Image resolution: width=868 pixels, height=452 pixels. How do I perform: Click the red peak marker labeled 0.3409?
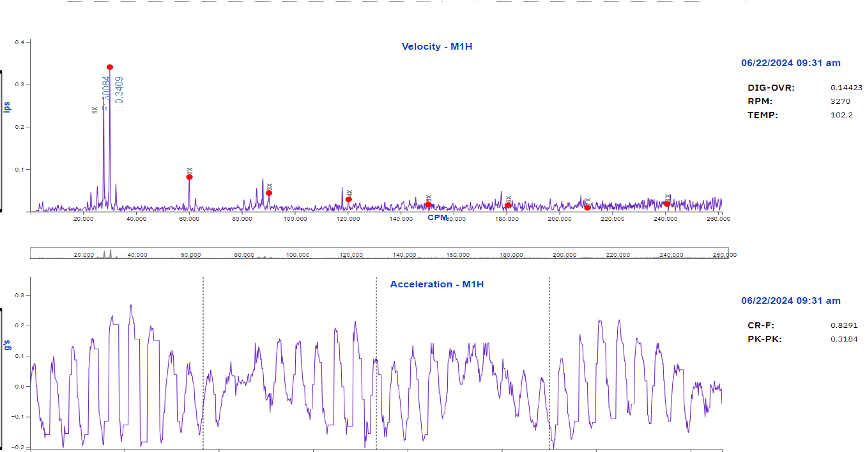110,67
